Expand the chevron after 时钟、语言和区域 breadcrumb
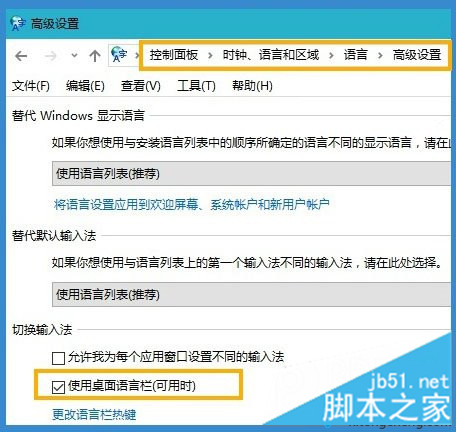Image resolution: width=456 pixels, height=432 pixels. (x=331, y=55)
